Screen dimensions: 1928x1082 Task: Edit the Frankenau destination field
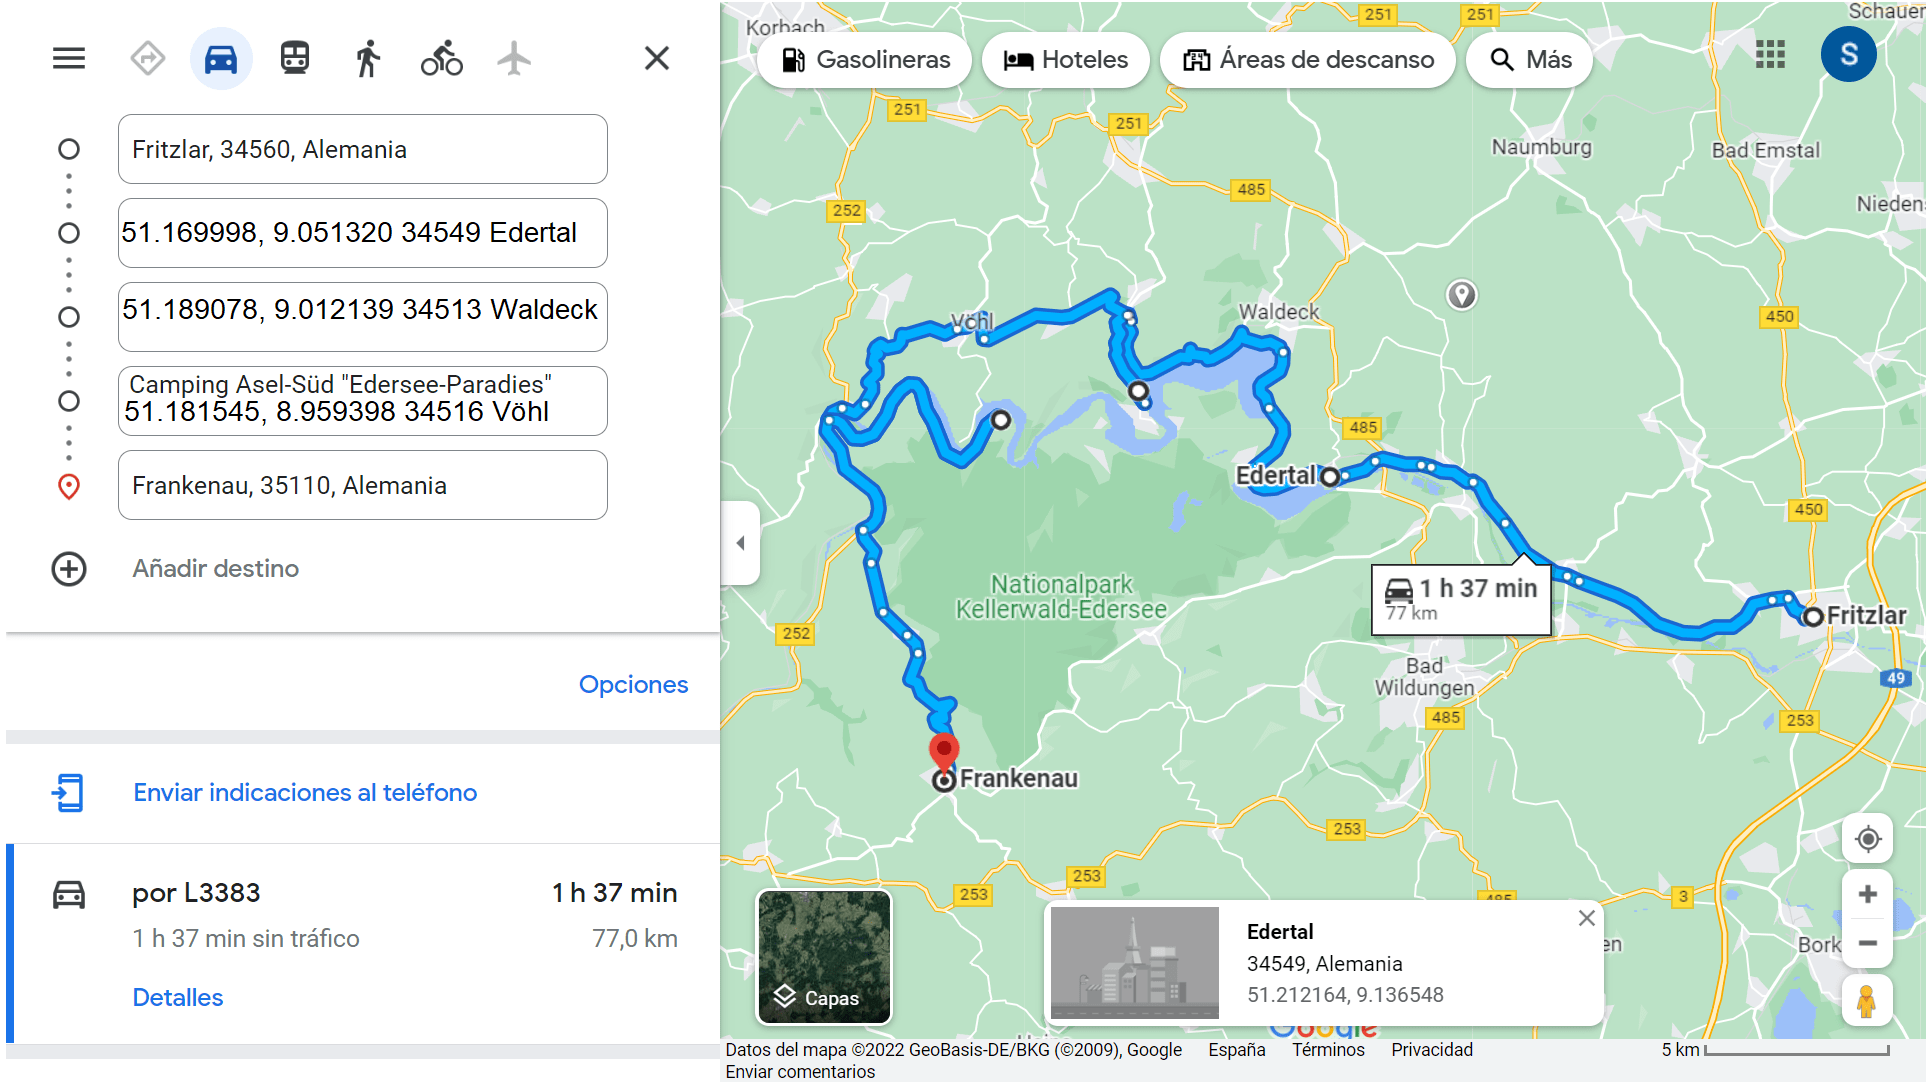click(x=362, y=485)
